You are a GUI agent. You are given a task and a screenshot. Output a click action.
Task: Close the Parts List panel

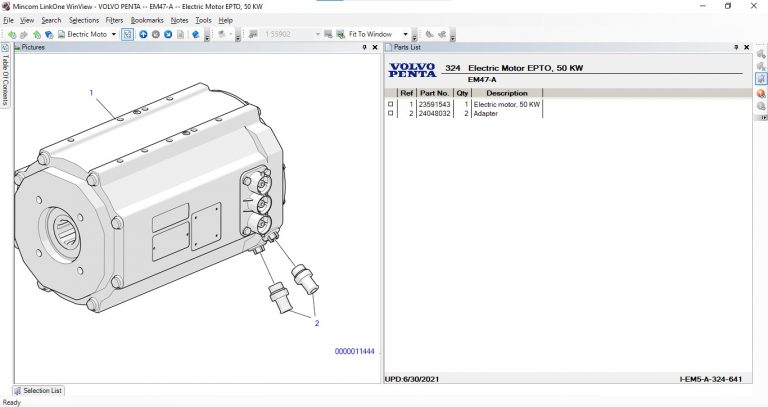tap(746, 47)
